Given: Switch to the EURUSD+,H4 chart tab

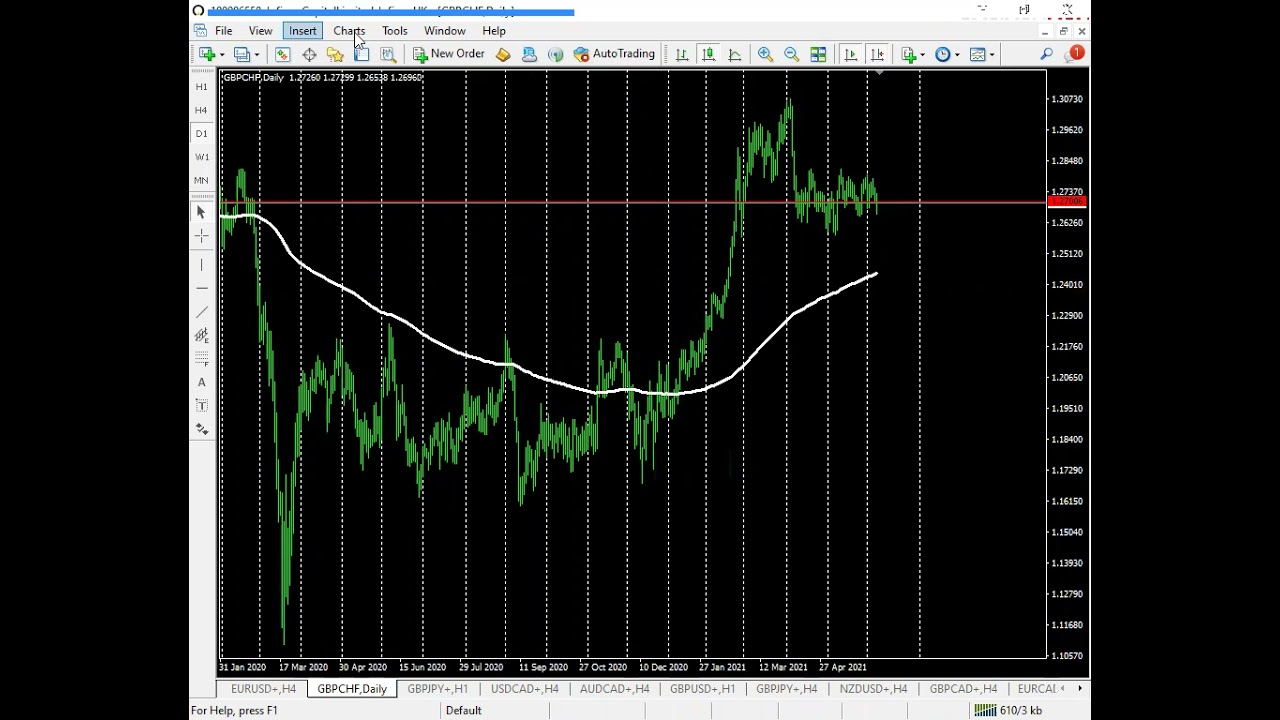Looking at the screenshot, I should 263,689.
